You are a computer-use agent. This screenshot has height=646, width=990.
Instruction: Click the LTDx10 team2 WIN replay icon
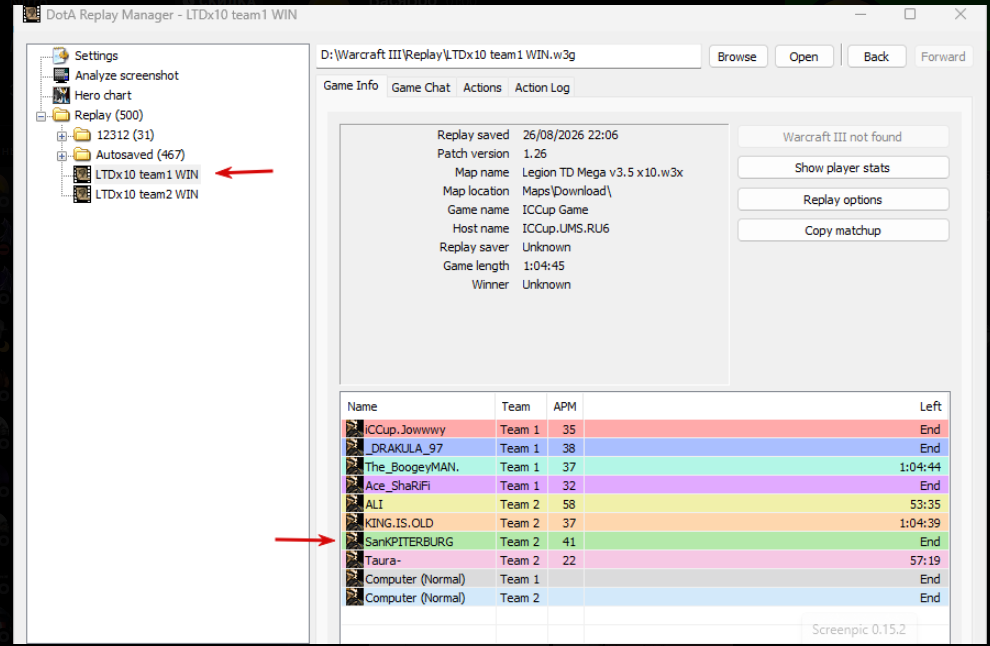point(82,194)
